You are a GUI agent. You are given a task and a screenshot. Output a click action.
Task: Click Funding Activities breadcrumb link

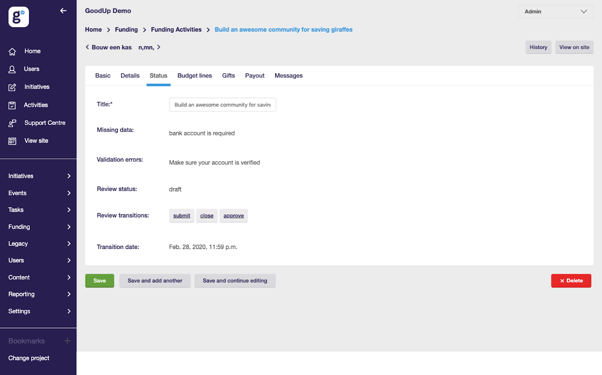pos(176,30)
